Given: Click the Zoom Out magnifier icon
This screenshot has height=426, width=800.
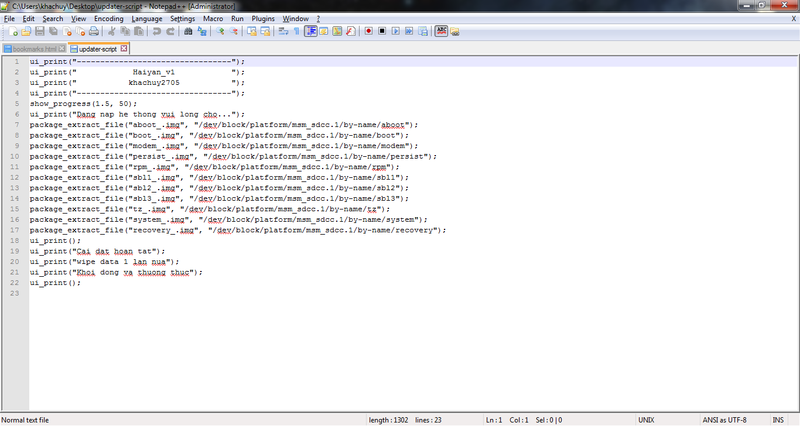Looking at the screenshot, I should pyautogui.click(x=234, y=32).
